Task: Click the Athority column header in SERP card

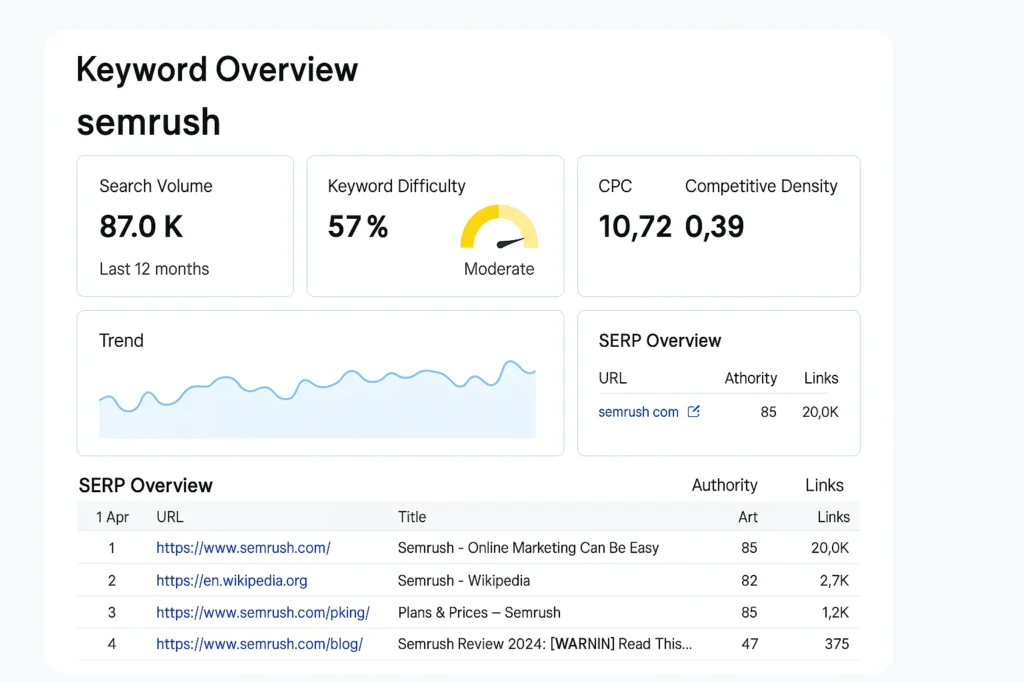Action: tap(750, 378)
